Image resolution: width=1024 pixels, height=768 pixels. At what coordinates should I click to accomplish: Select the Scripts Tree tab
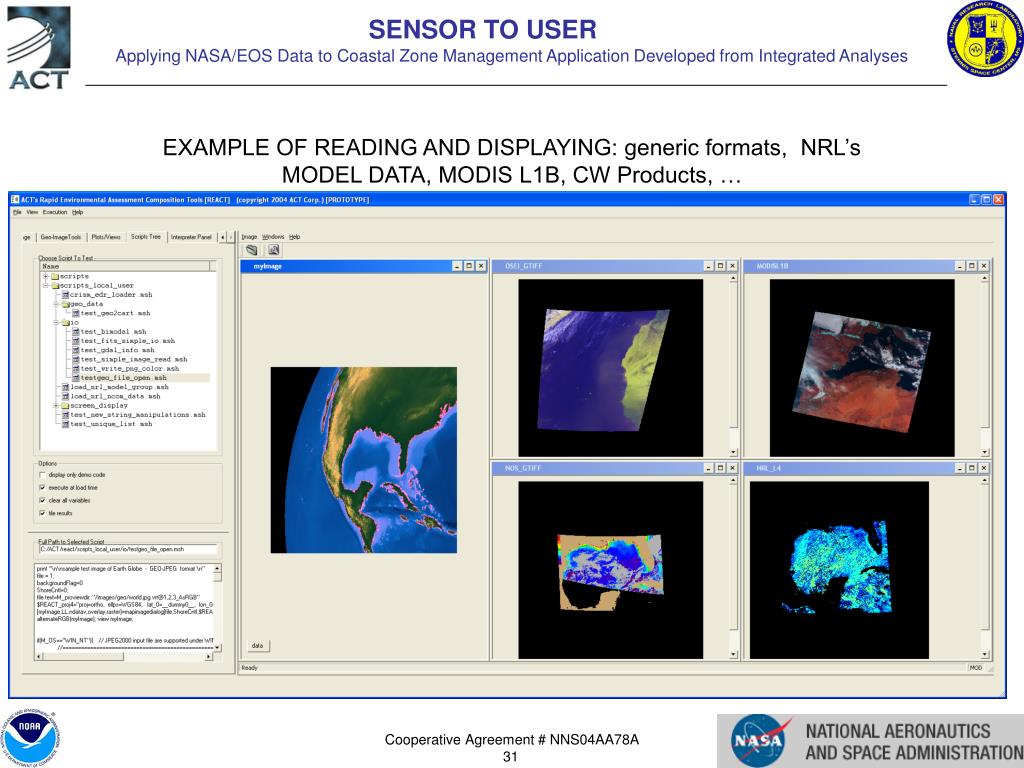point(146,236)
